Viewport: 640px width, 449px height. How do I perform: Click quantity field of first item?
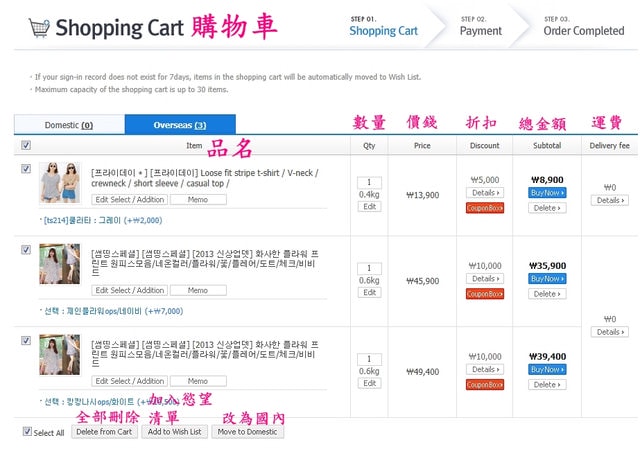[369, 182]
